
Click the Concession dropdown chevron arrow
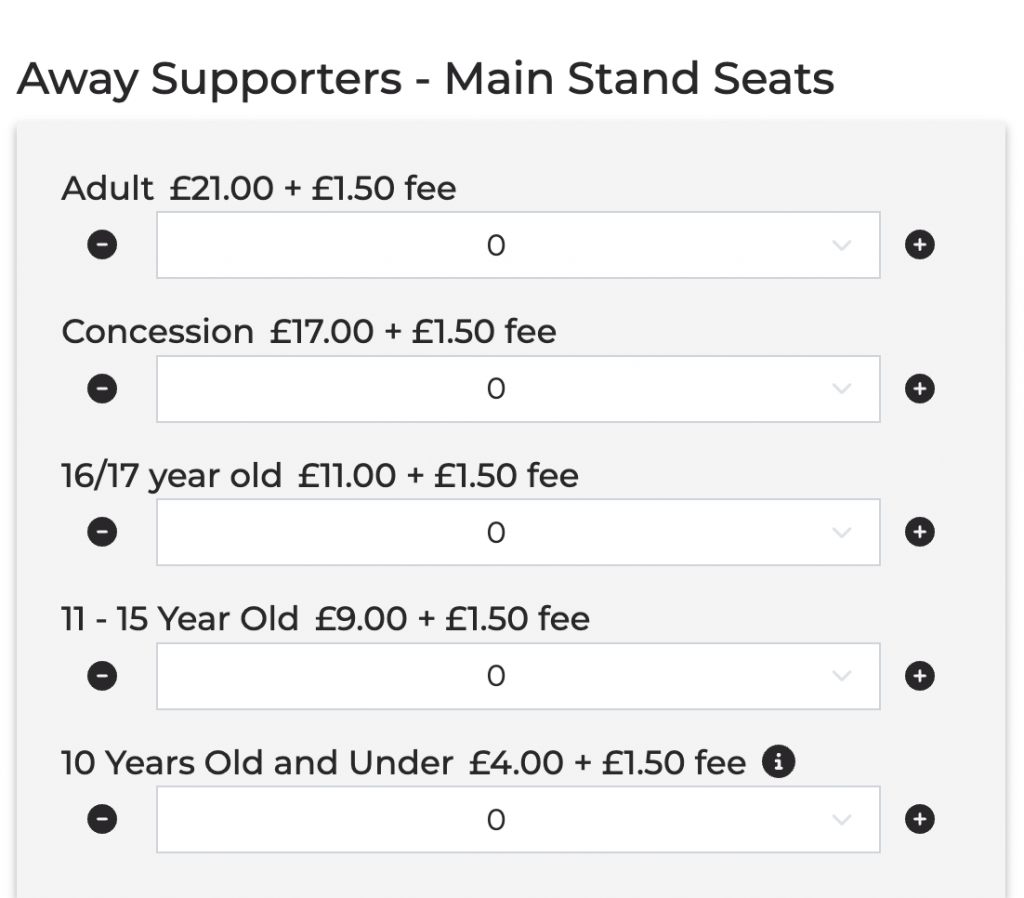(x=842, y=390)
